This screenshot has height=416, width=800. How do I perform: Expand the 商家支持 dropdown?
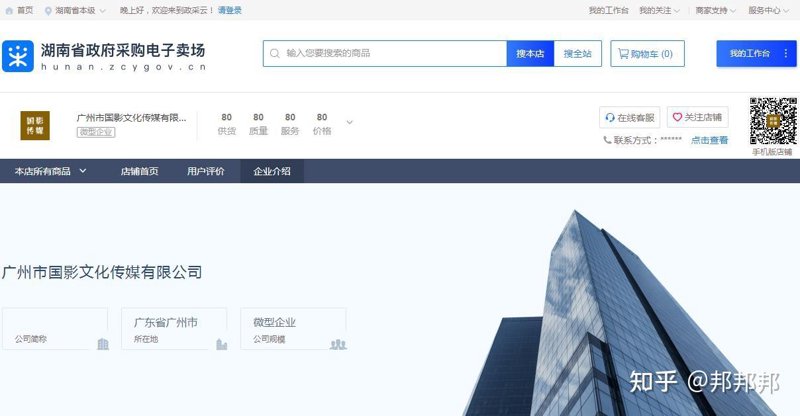(716, 10)
